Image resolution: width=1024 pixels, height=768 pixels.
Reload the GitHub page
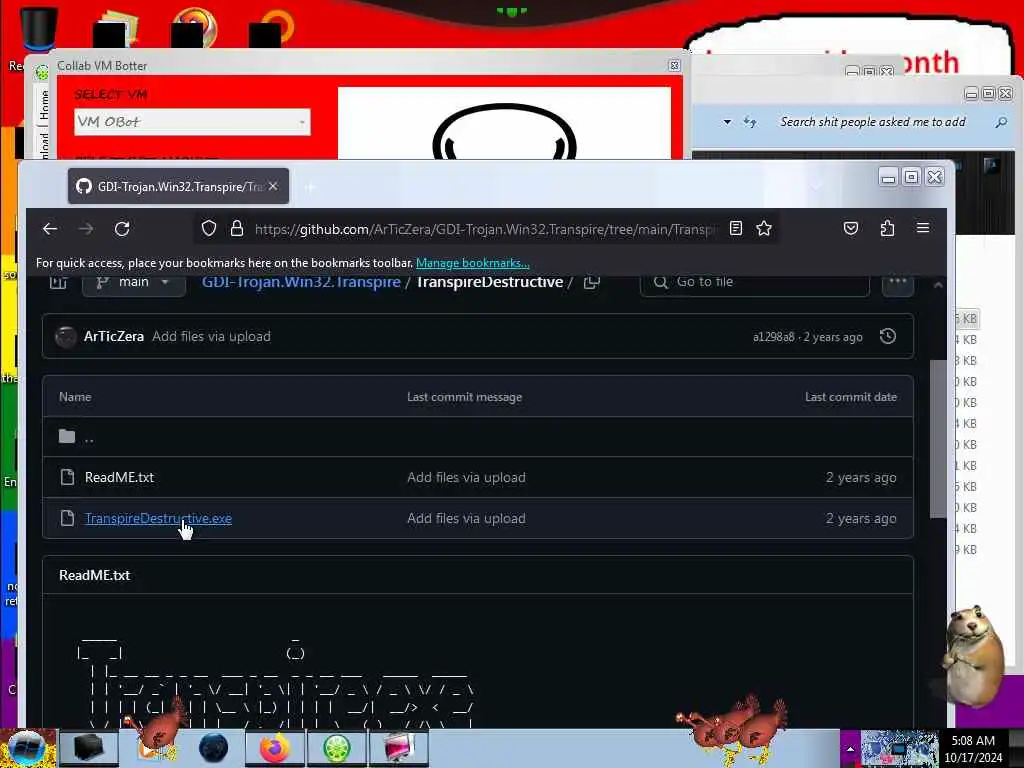[x=122, y=229]
